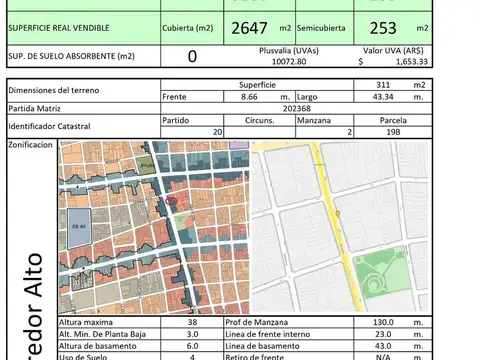Select the Circuns. column header
480x360 pixels.
point(259,120)
